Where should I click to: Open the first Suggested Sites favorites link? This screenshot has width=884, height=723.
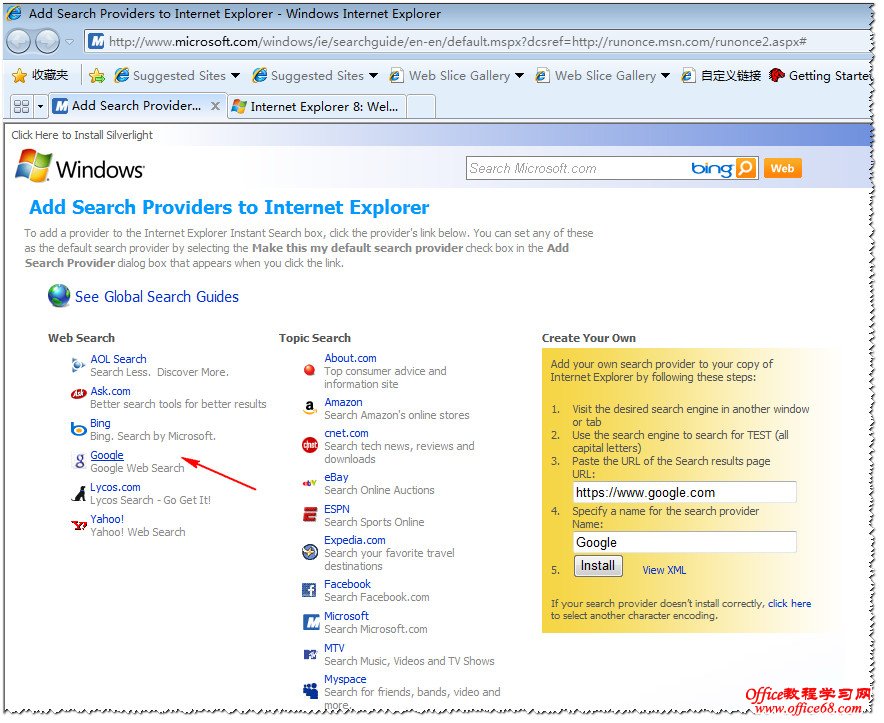pyautogui.click(x=170, y=75)
